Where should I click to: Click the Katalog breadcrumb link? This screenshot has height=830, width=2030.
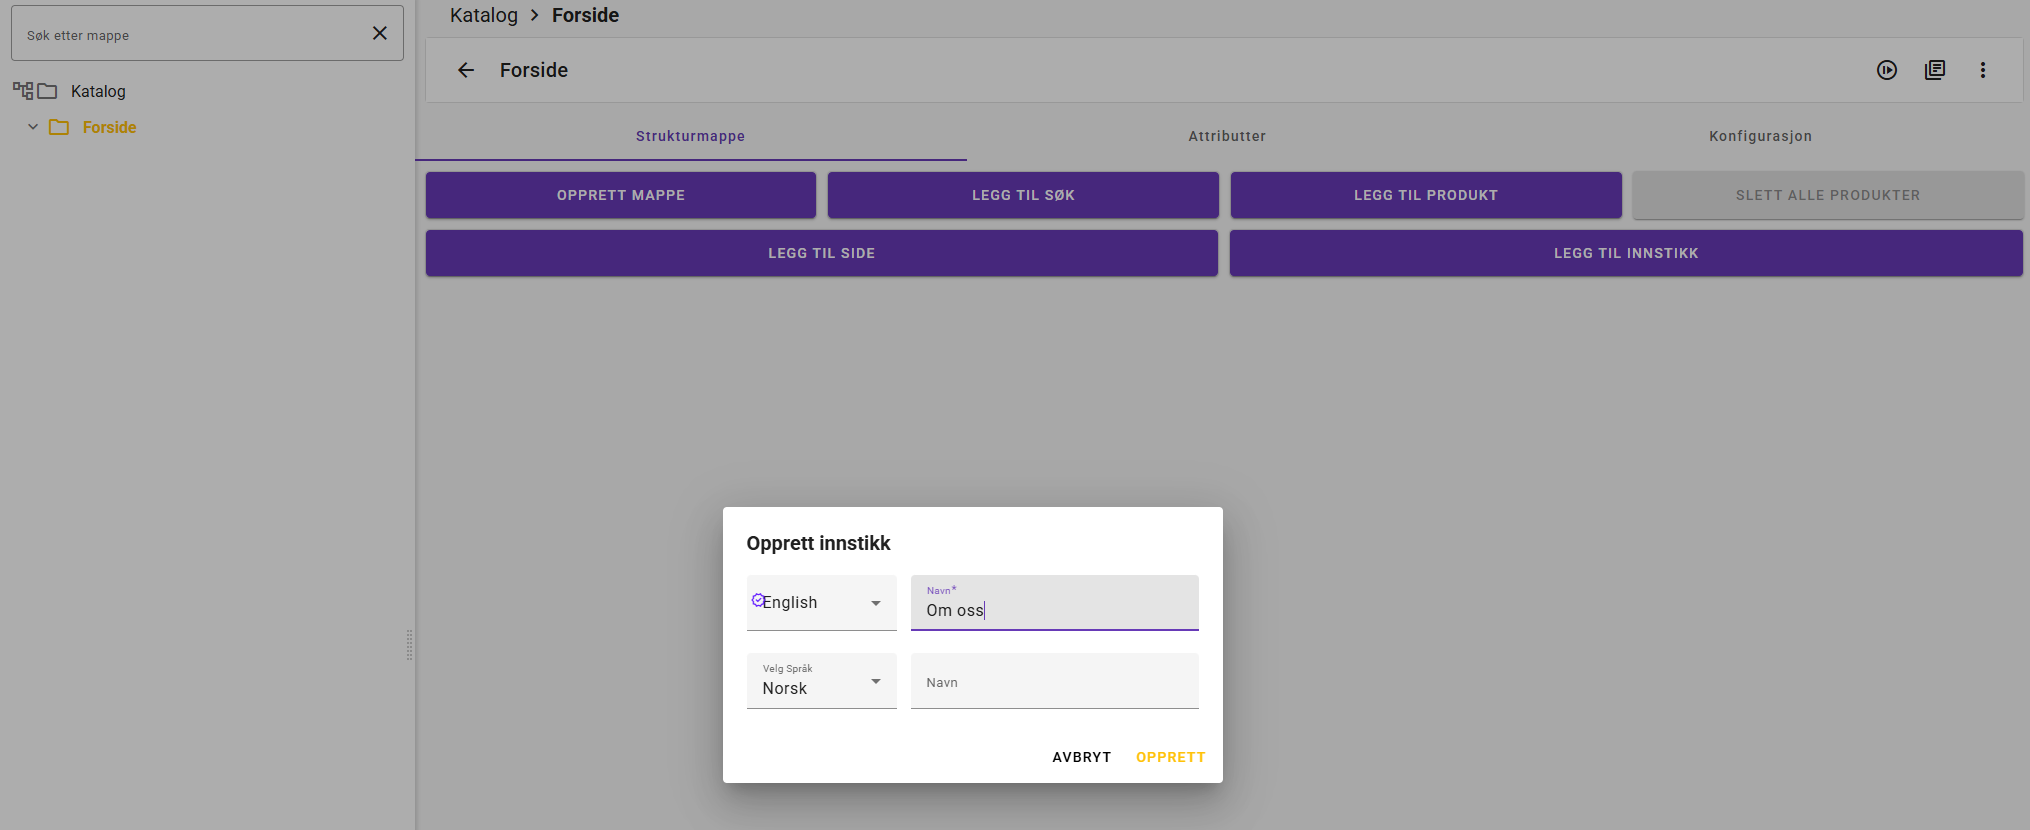click(x=484, y=15)
